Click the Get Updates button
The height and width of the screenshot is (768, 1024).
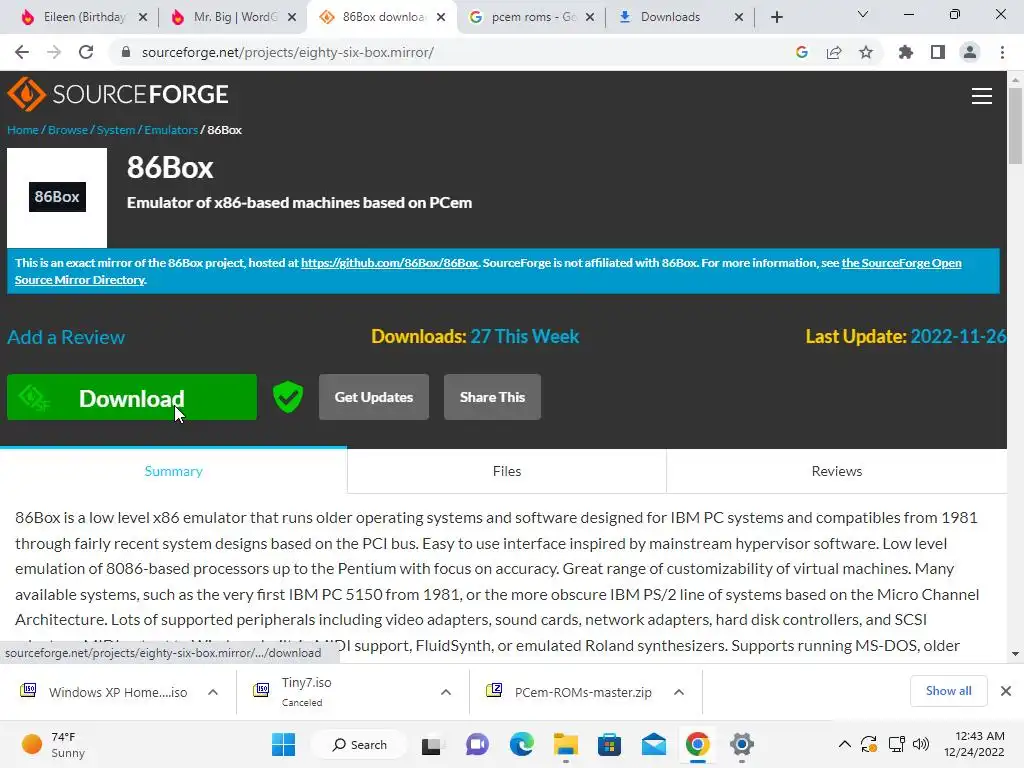coord(374,397)
